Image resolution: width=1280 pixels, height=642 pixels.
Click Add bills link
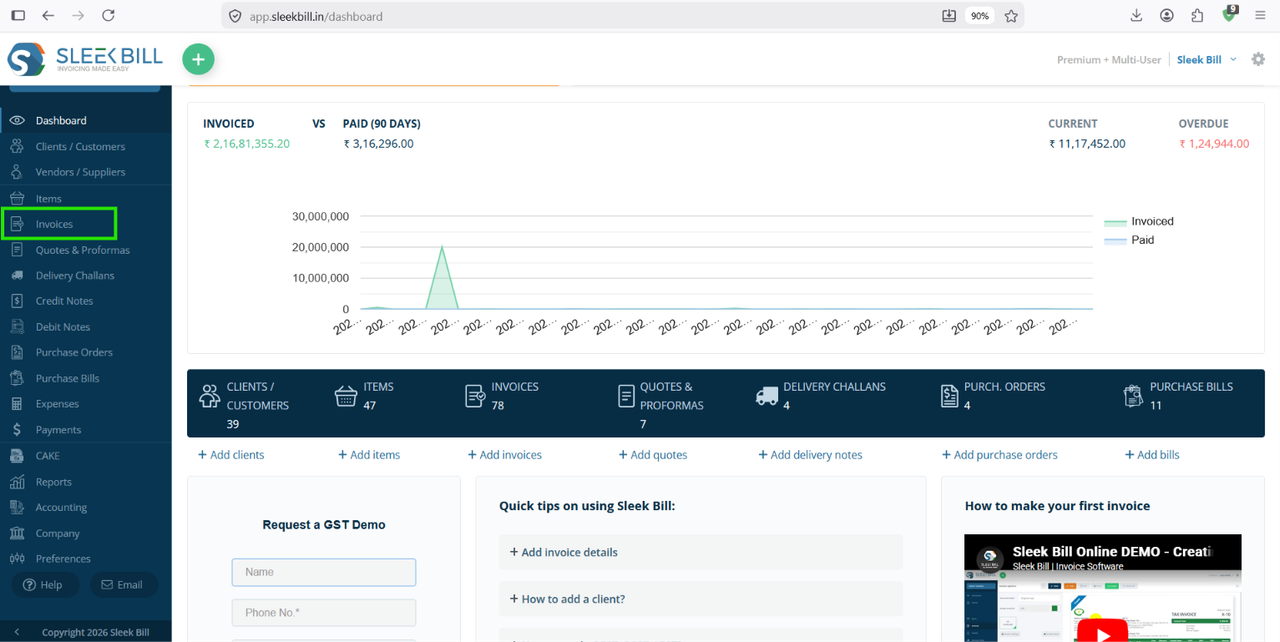click(1152, 455)
